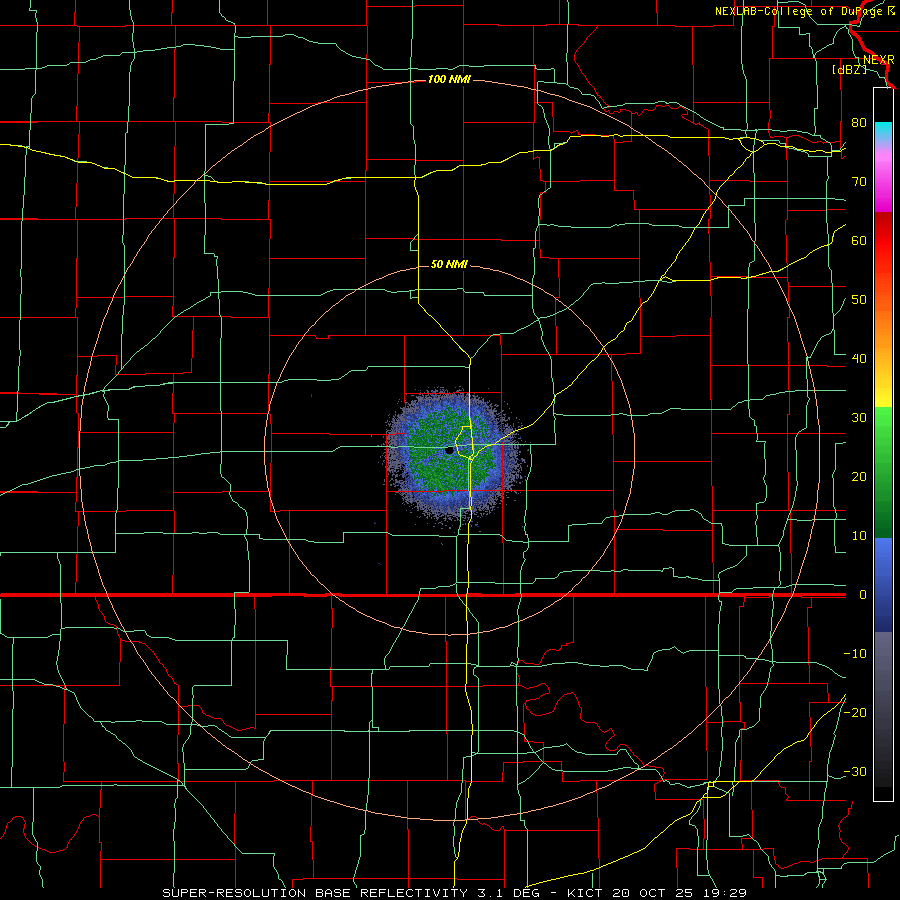Click the 0 dBZ label on color scale

click(863, 595)
